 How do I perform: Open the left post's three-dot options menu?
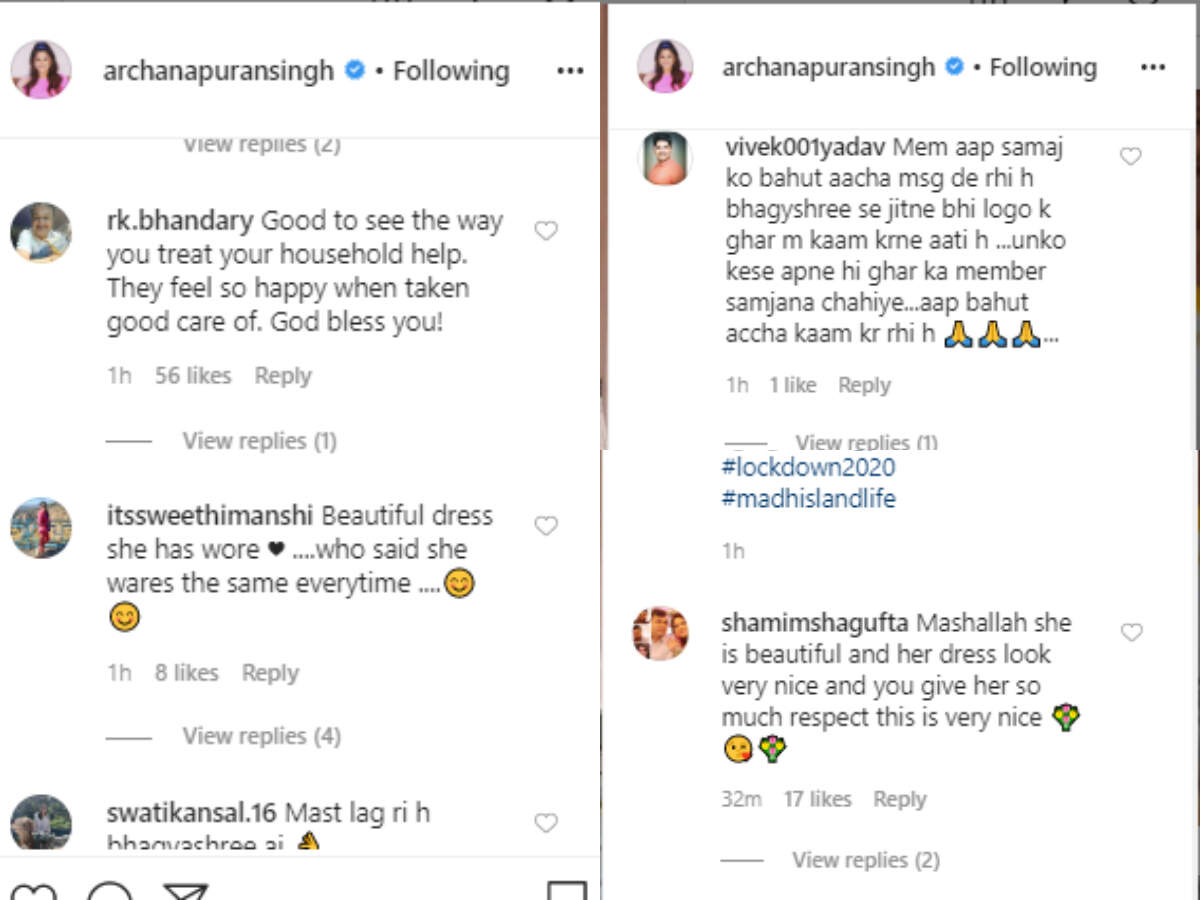[570, 71]
